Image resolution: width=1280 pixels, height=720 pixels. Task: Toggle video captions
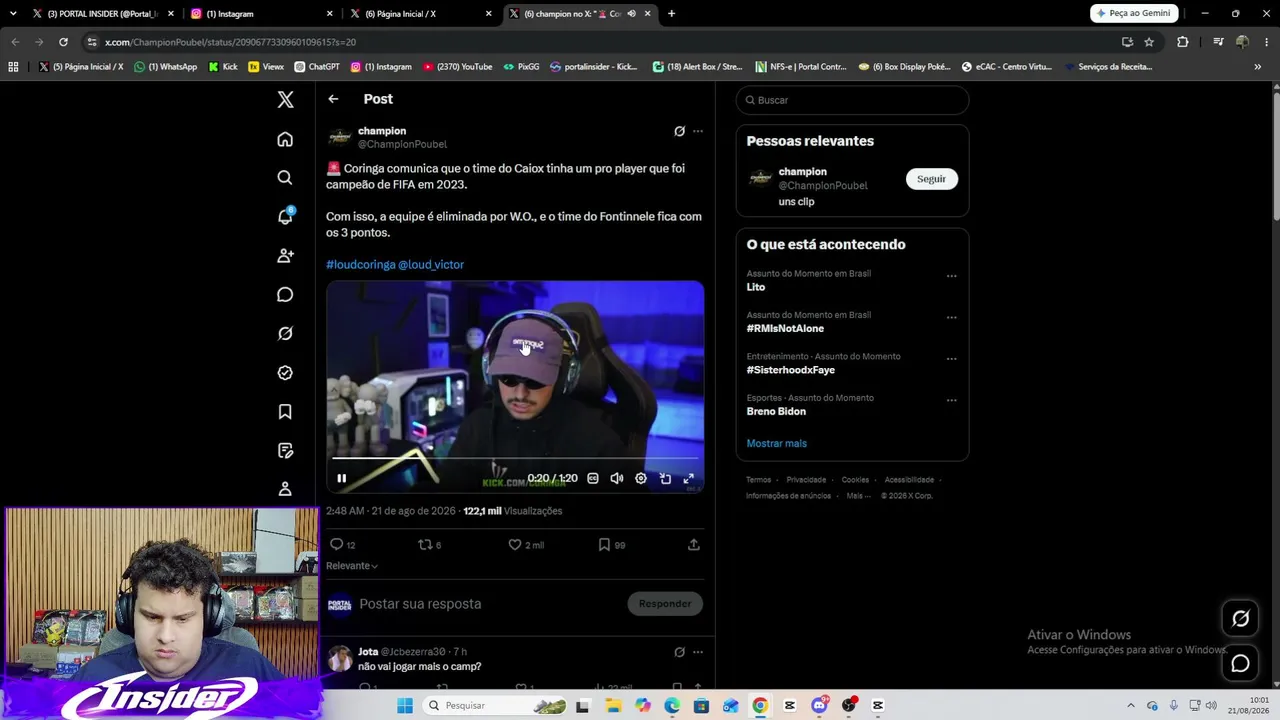pyautogui.click(x=593, y=479)
